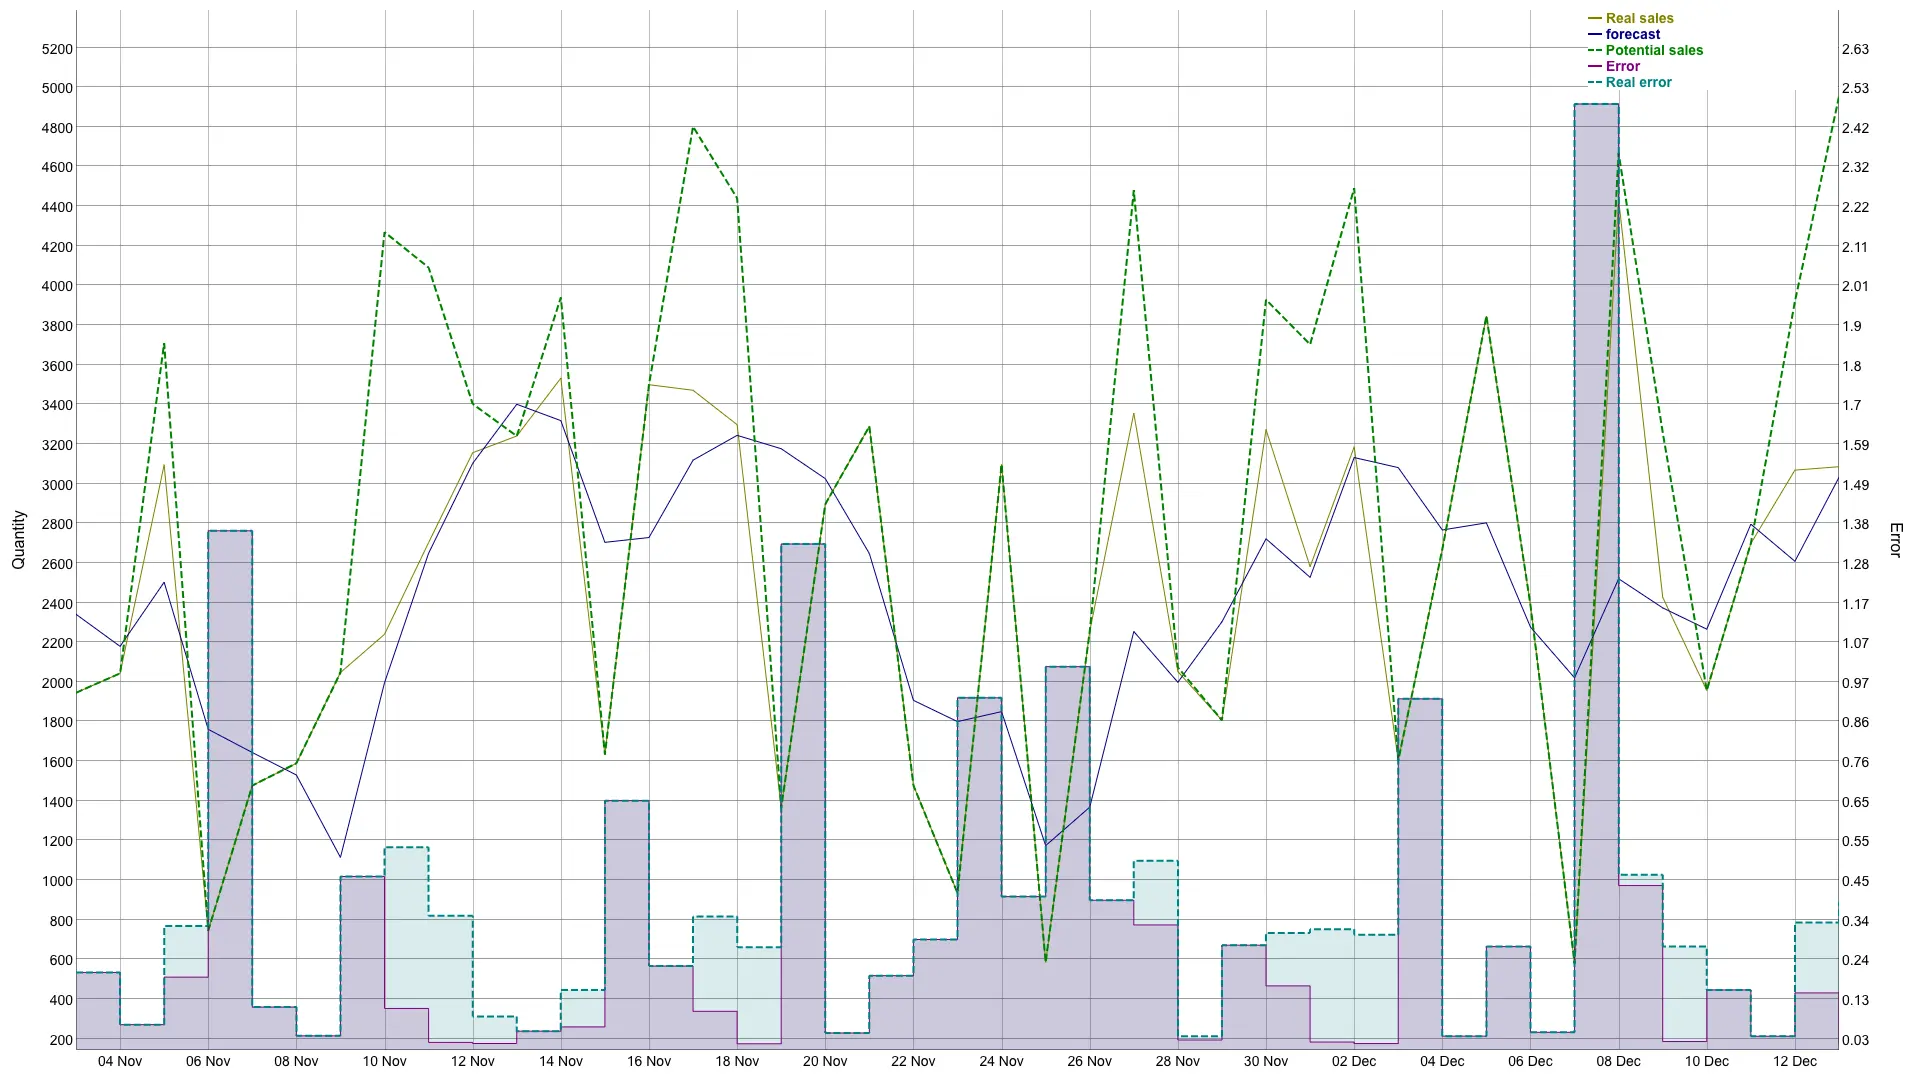Select the tallest error bar near 08 Dec
Viewport: 1919px width, 1080px height.
(1596, 576)
